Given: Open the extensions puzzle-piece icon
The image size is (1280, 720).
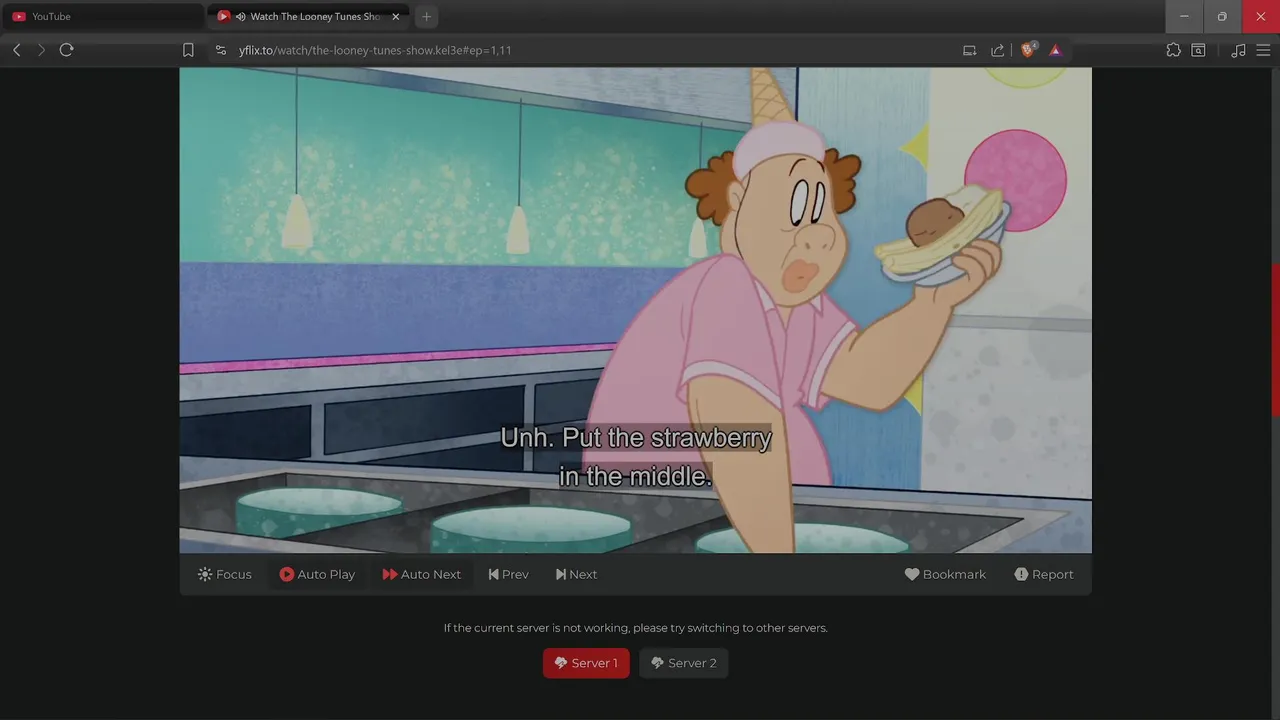Looking at the screenshot, I should pos(1174,50).
